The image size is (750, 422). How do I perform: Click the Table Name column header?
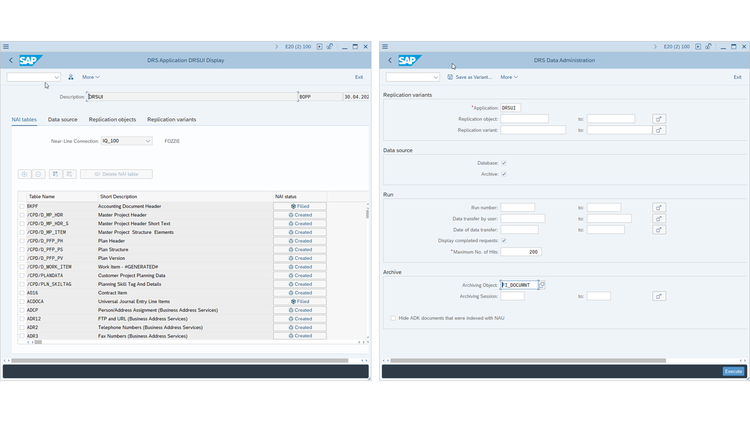coord(42,197)
